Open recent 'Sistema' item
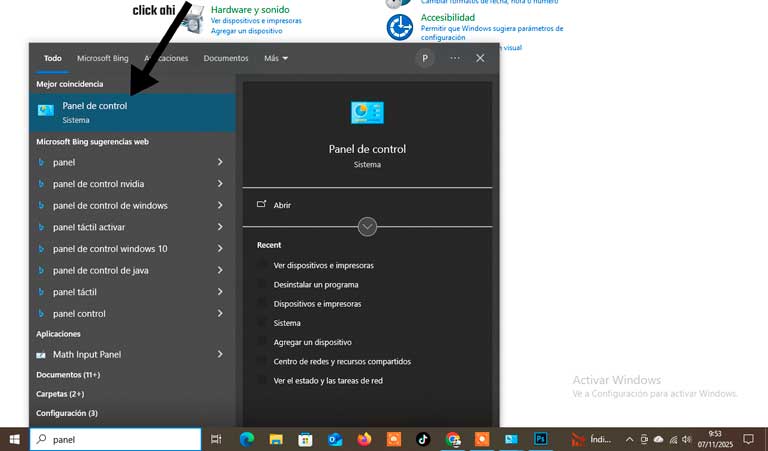 (x=287, y=323)
